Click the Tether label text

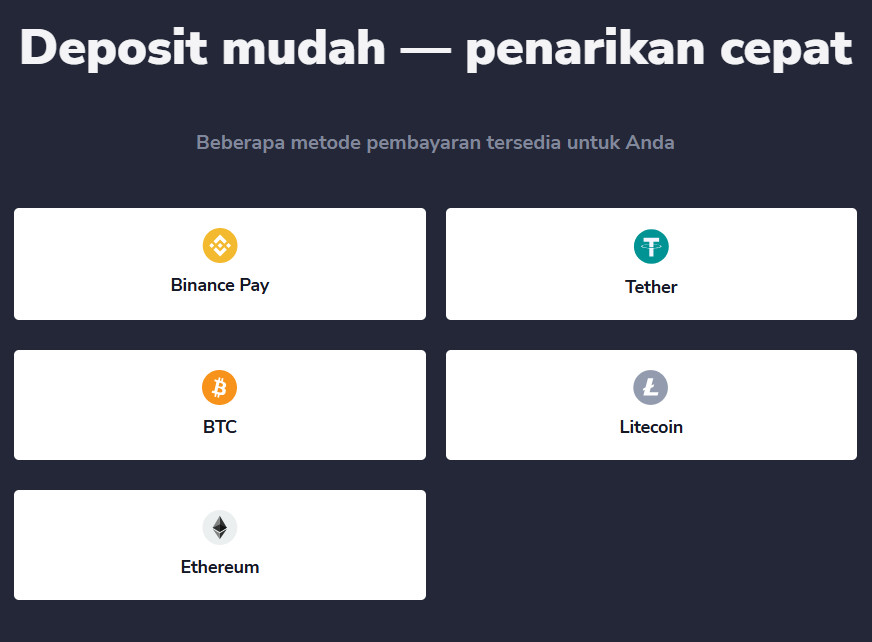(651, 287)
